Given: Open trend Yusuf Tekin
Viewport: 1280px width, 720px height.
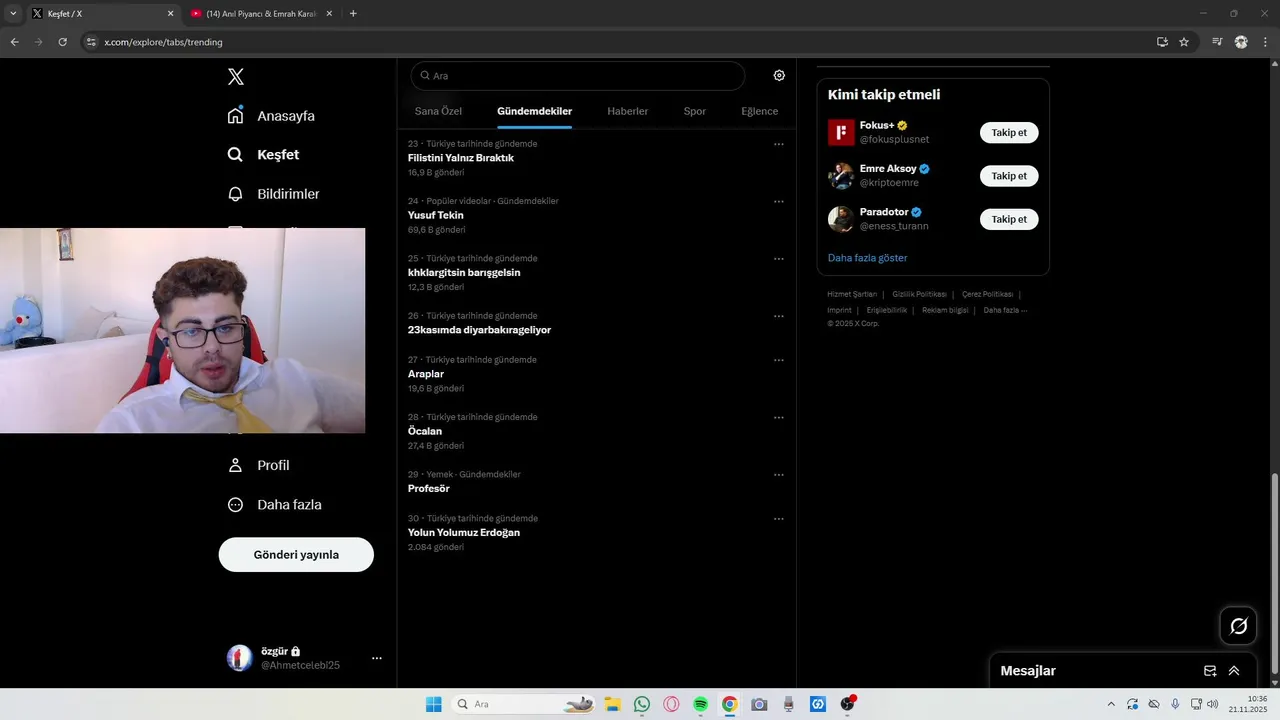Looking at the screenshot, I should coord(436,215).
